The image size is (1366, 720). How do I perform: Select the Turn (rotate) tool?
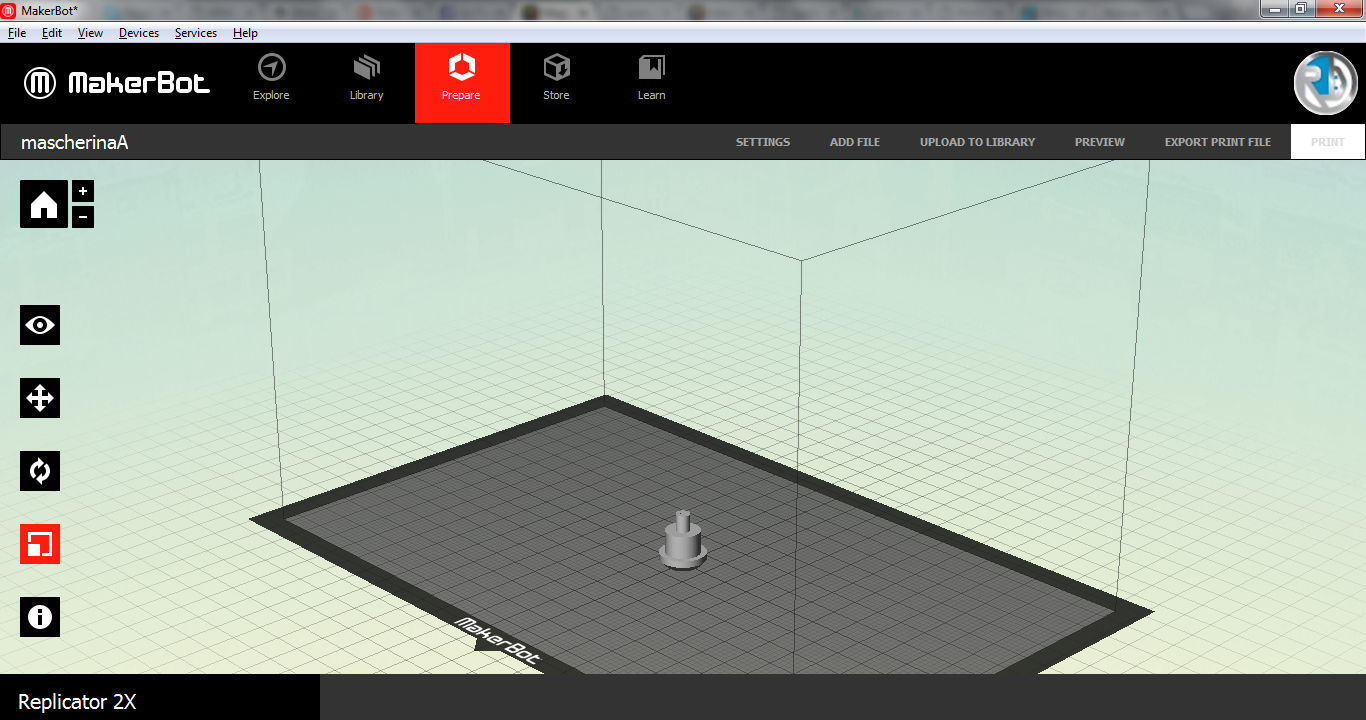point(40,471)
